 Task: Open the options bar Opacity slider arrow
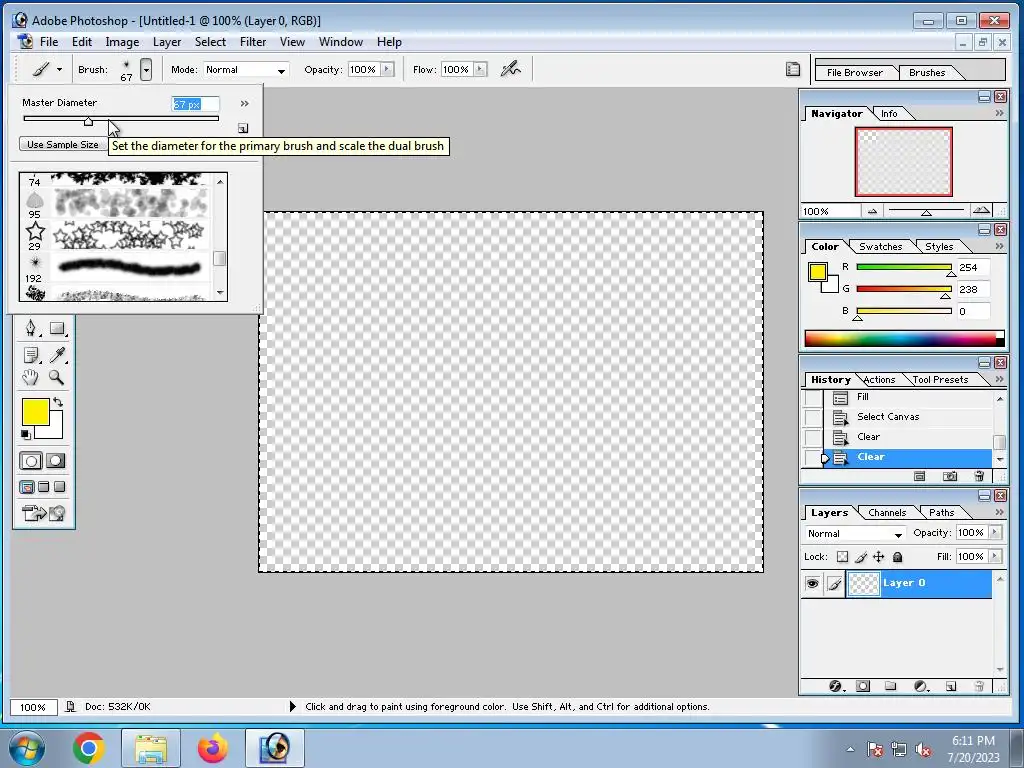point(388,69)
